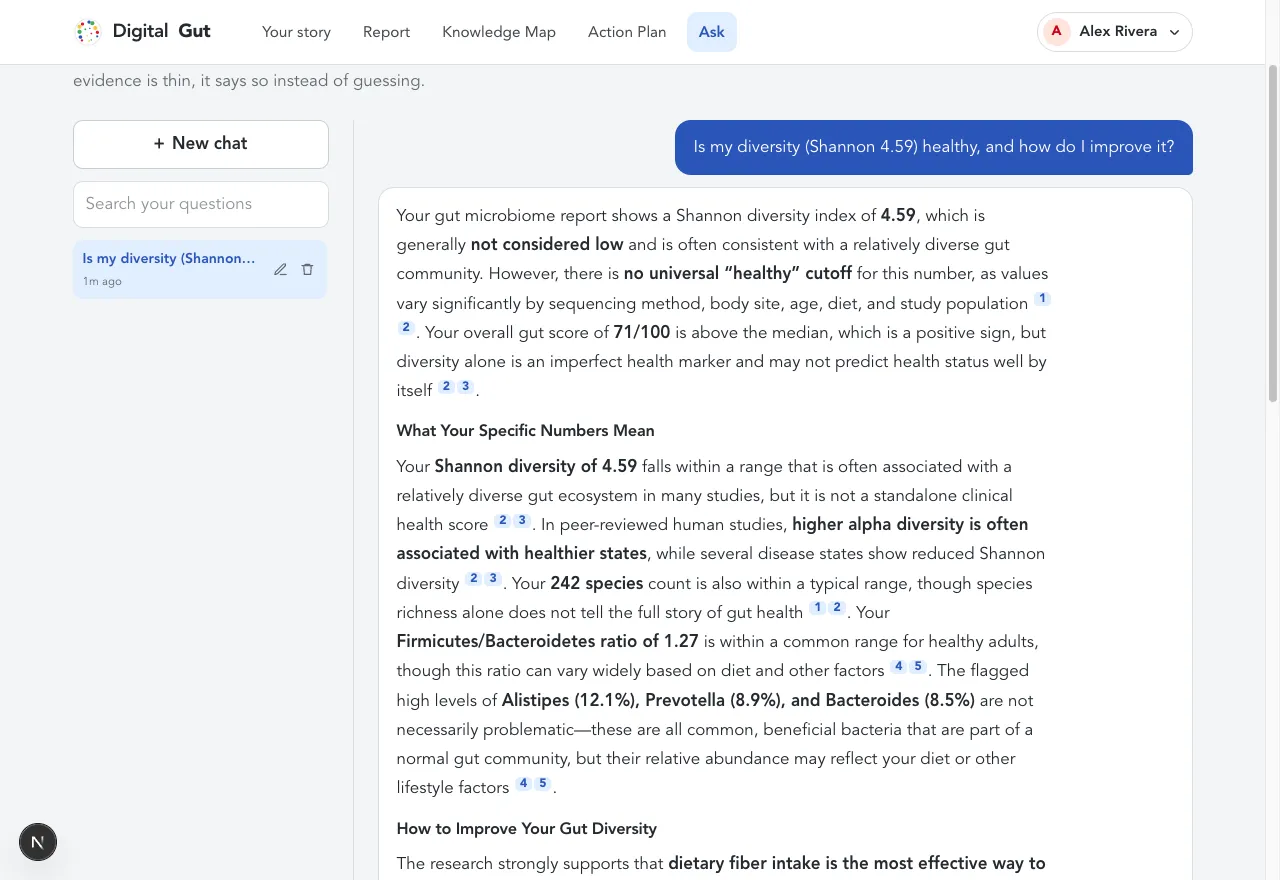Click the 'How to Improve Your Gut Diversity' heading

[526, 829]
